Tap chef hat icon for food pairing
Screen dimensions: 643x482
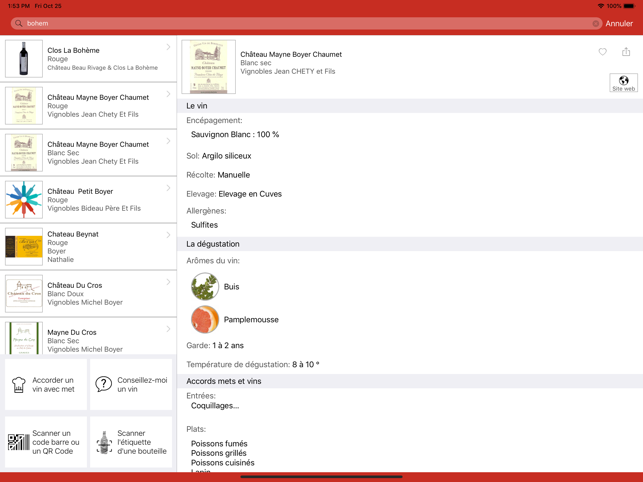(18, 385)
